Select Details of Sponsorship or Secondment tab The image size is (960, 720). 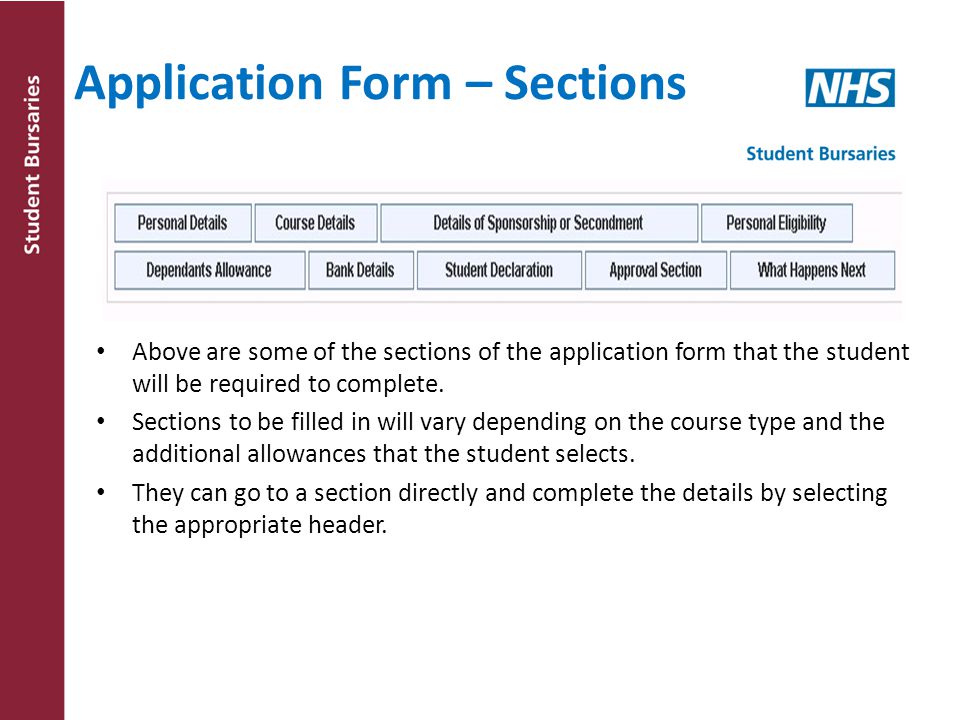[x=539, y=223]
